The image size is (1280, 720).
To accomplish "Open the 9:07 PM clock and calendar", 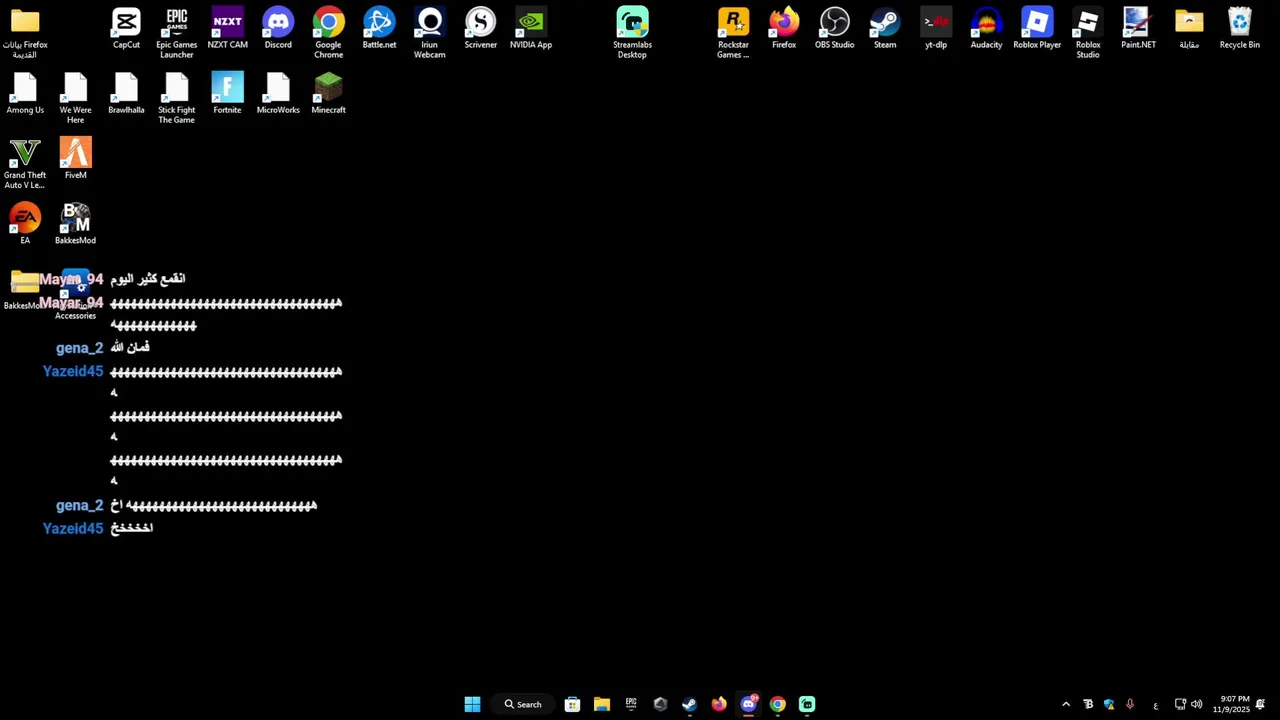I will [x=1232, y=704].
